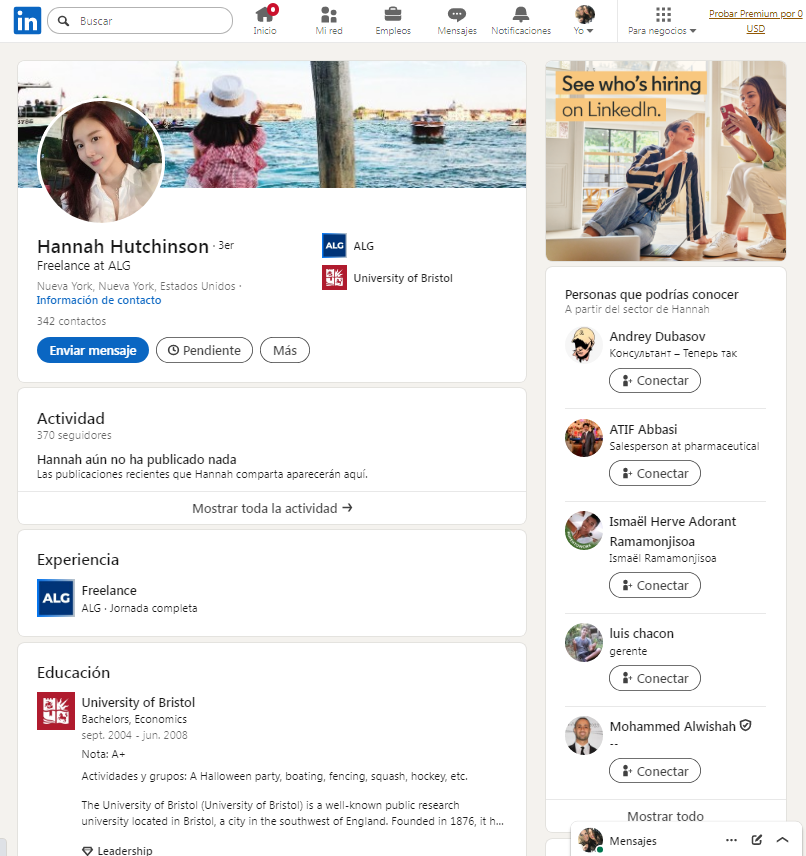Connect with Ismaël Ramamonjisoa

(x=655, y=585)
